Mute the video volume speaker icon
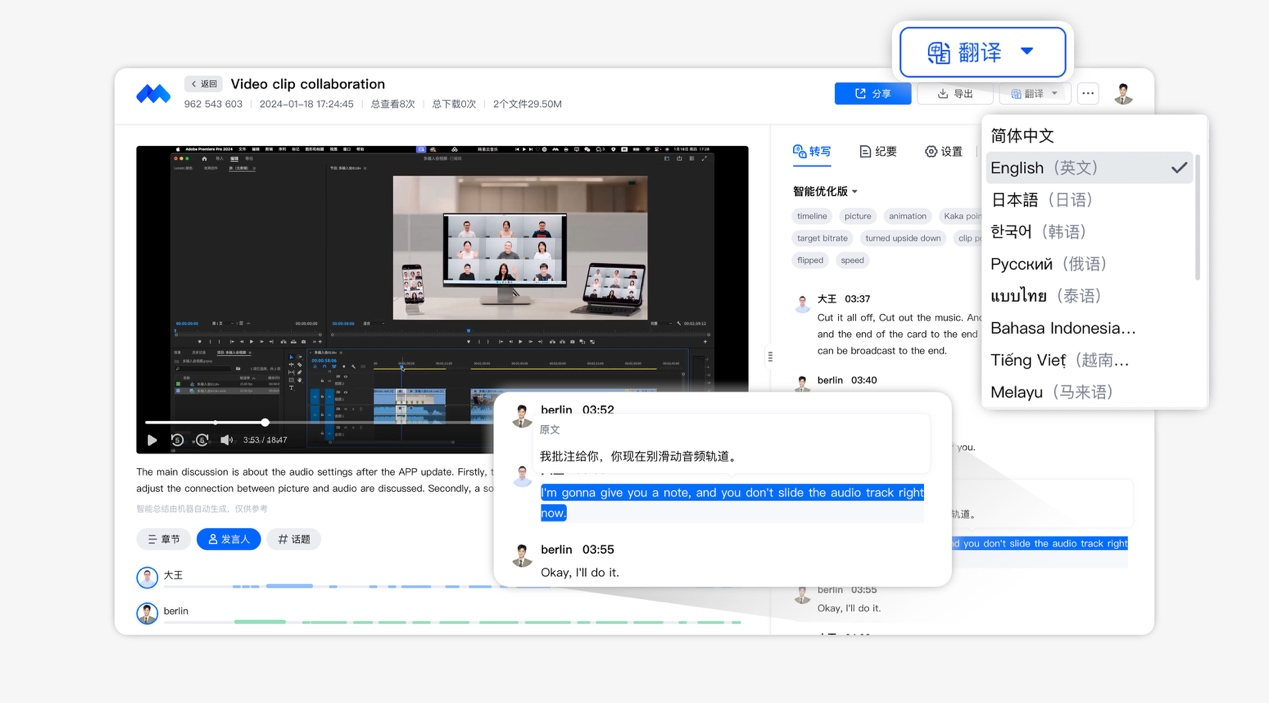This screenshot has width=1269, height=703. pyautogui.click(x=227, y=440)
